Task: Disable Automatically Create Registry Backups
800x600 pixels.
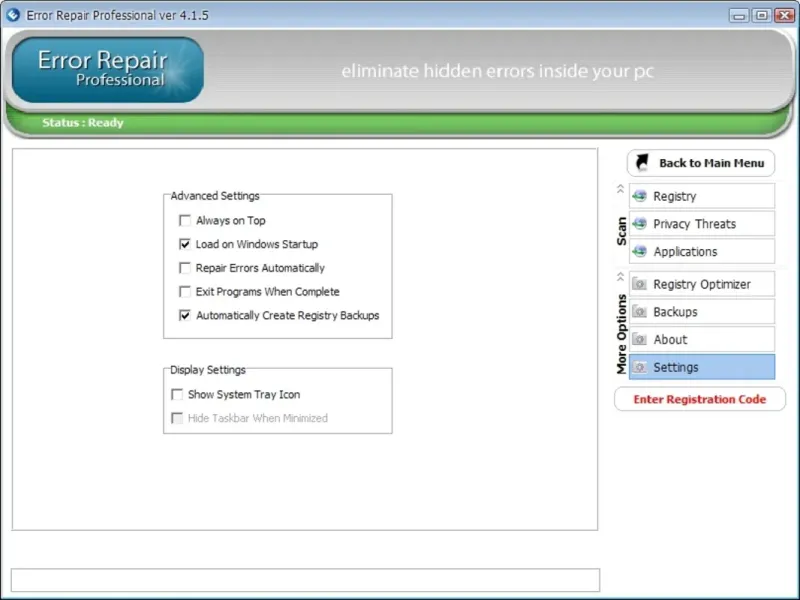Action: pyautogui.click(x=185, y=315)
